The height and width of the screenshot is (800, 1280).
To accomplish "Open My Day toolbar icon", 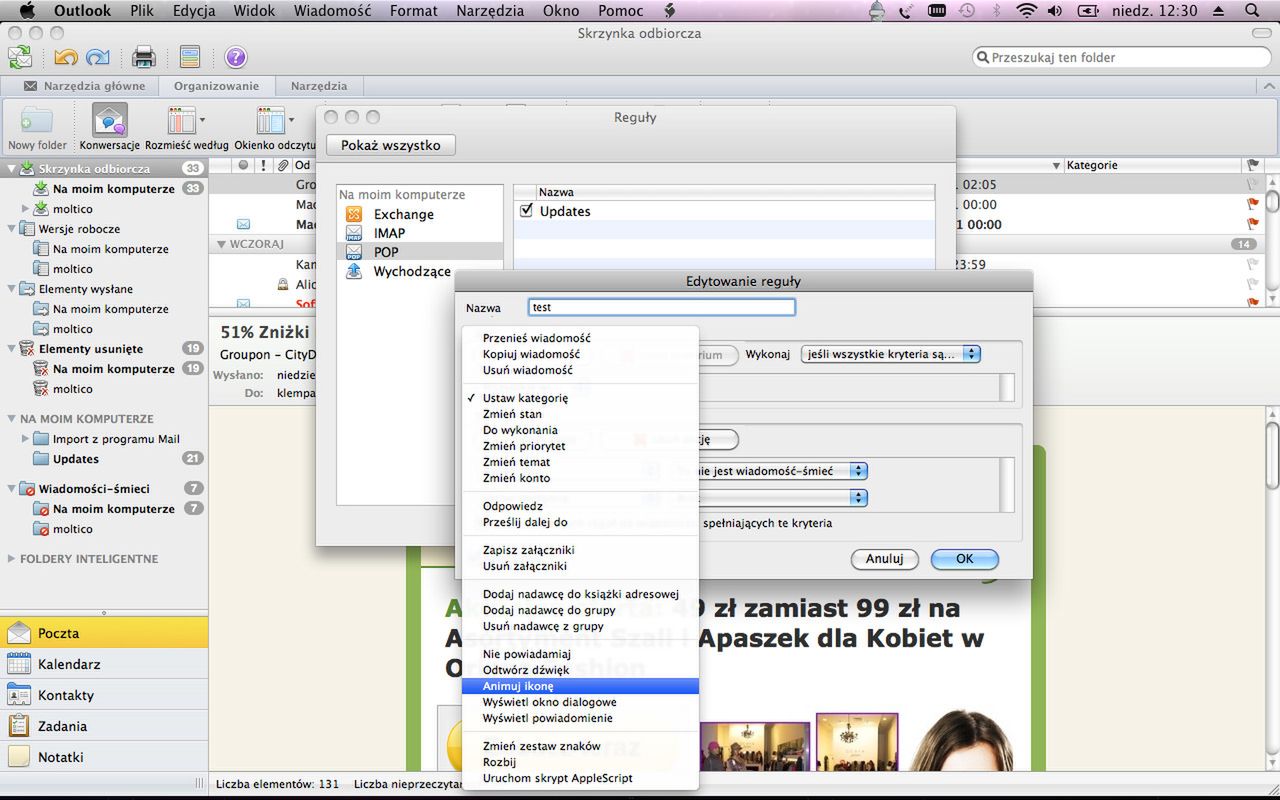I will pos(190,57).
